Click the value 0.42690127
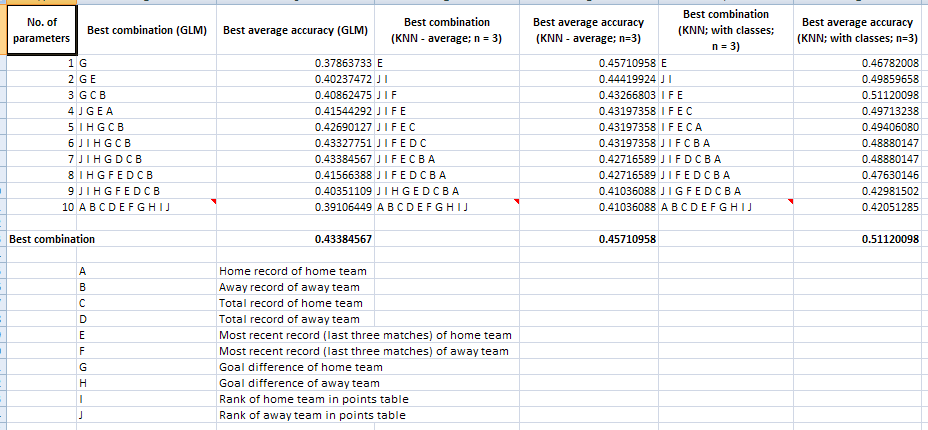 pos(343,127)
